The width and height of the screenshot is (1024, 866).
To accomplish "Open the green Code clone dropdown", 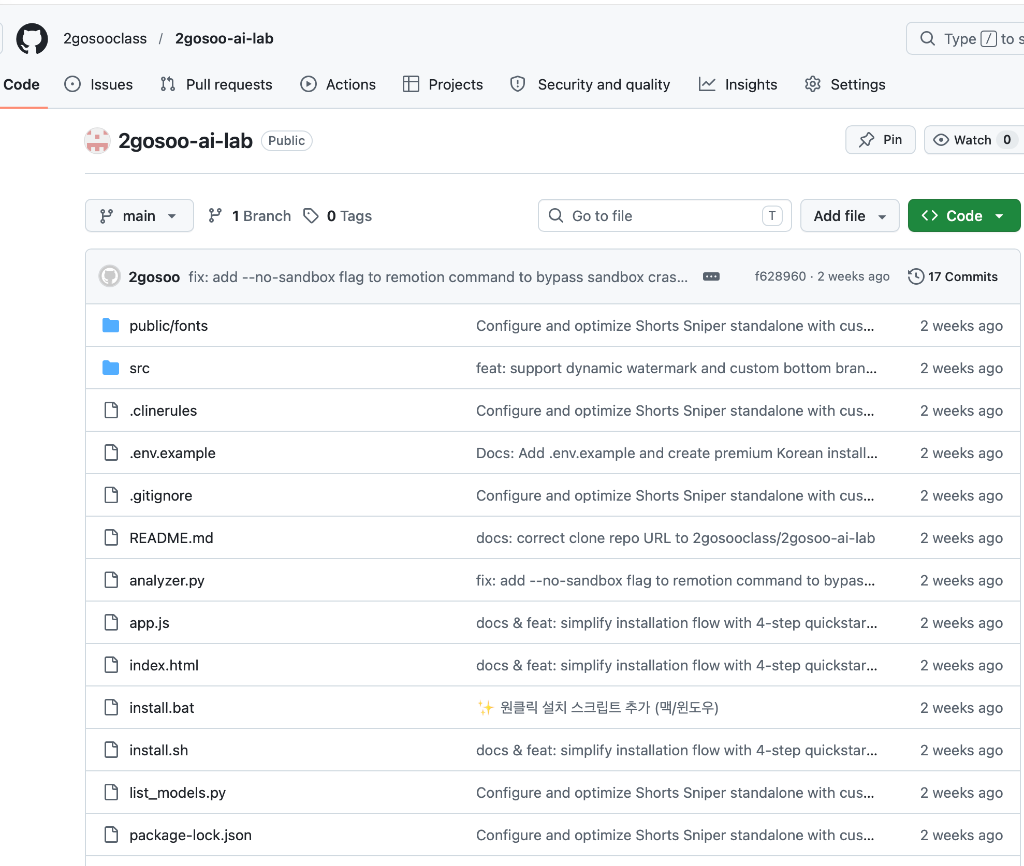I will 964,216.
